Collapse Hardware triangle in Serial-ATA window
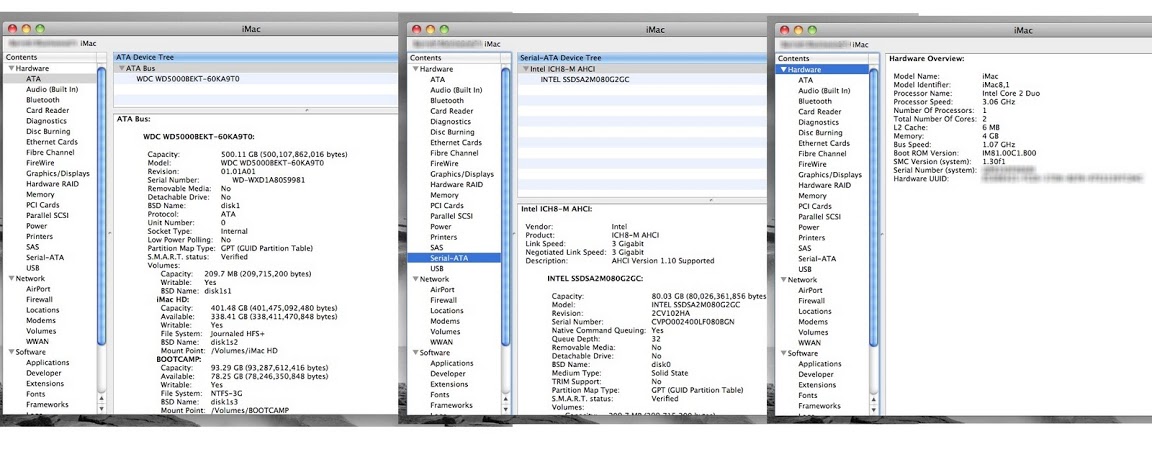1152x457 pixels. [415, 69]
